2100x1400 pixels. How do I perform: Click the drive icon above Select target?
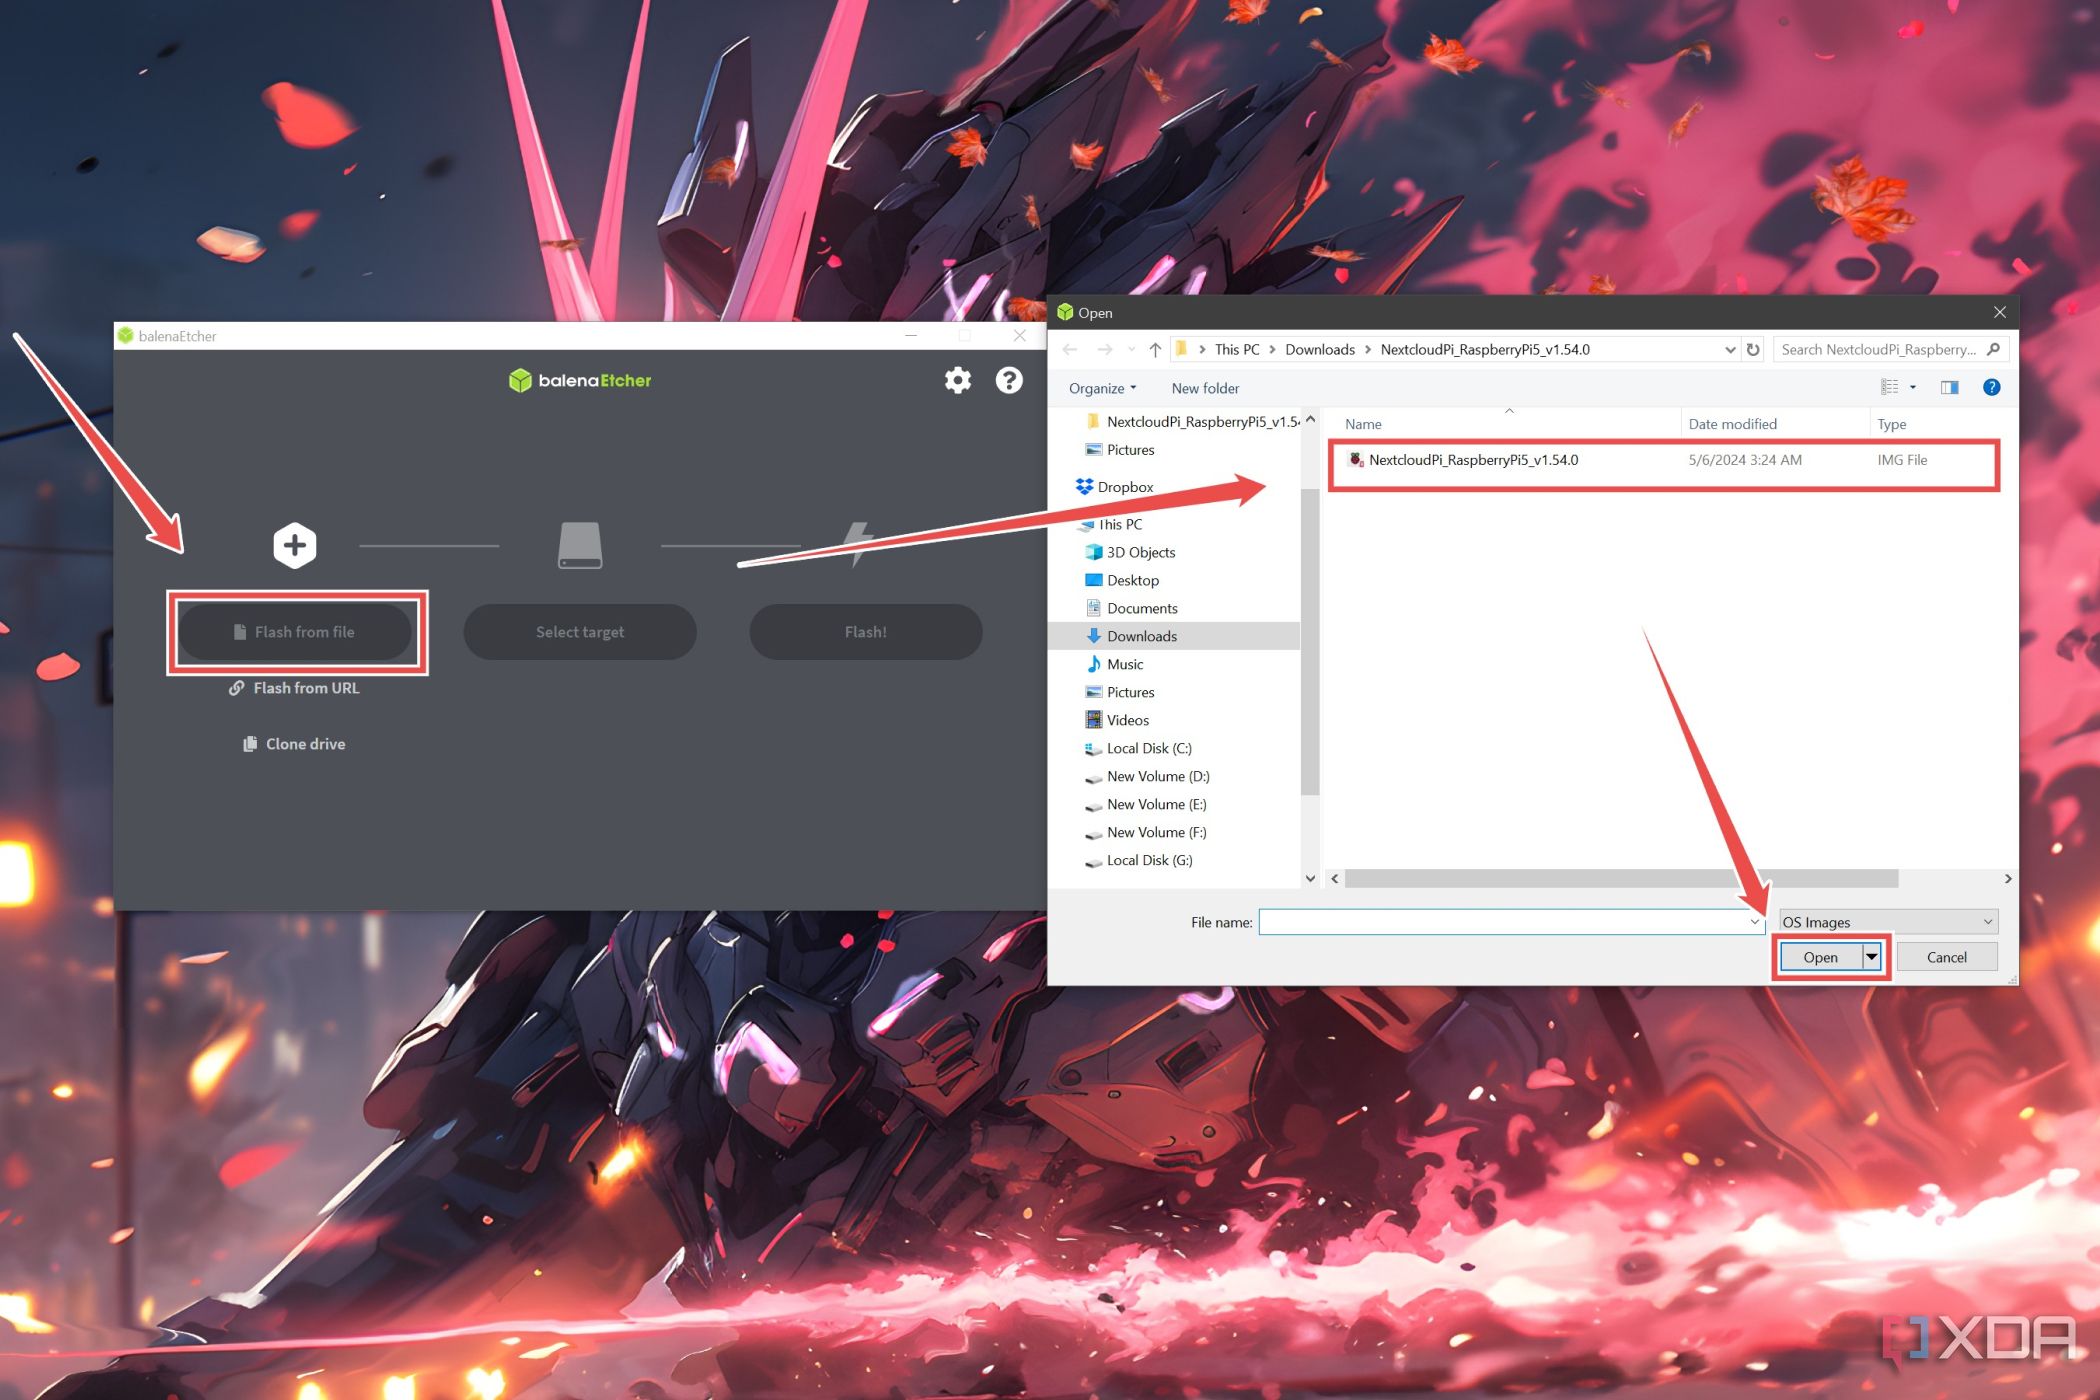tap(580, 545)
